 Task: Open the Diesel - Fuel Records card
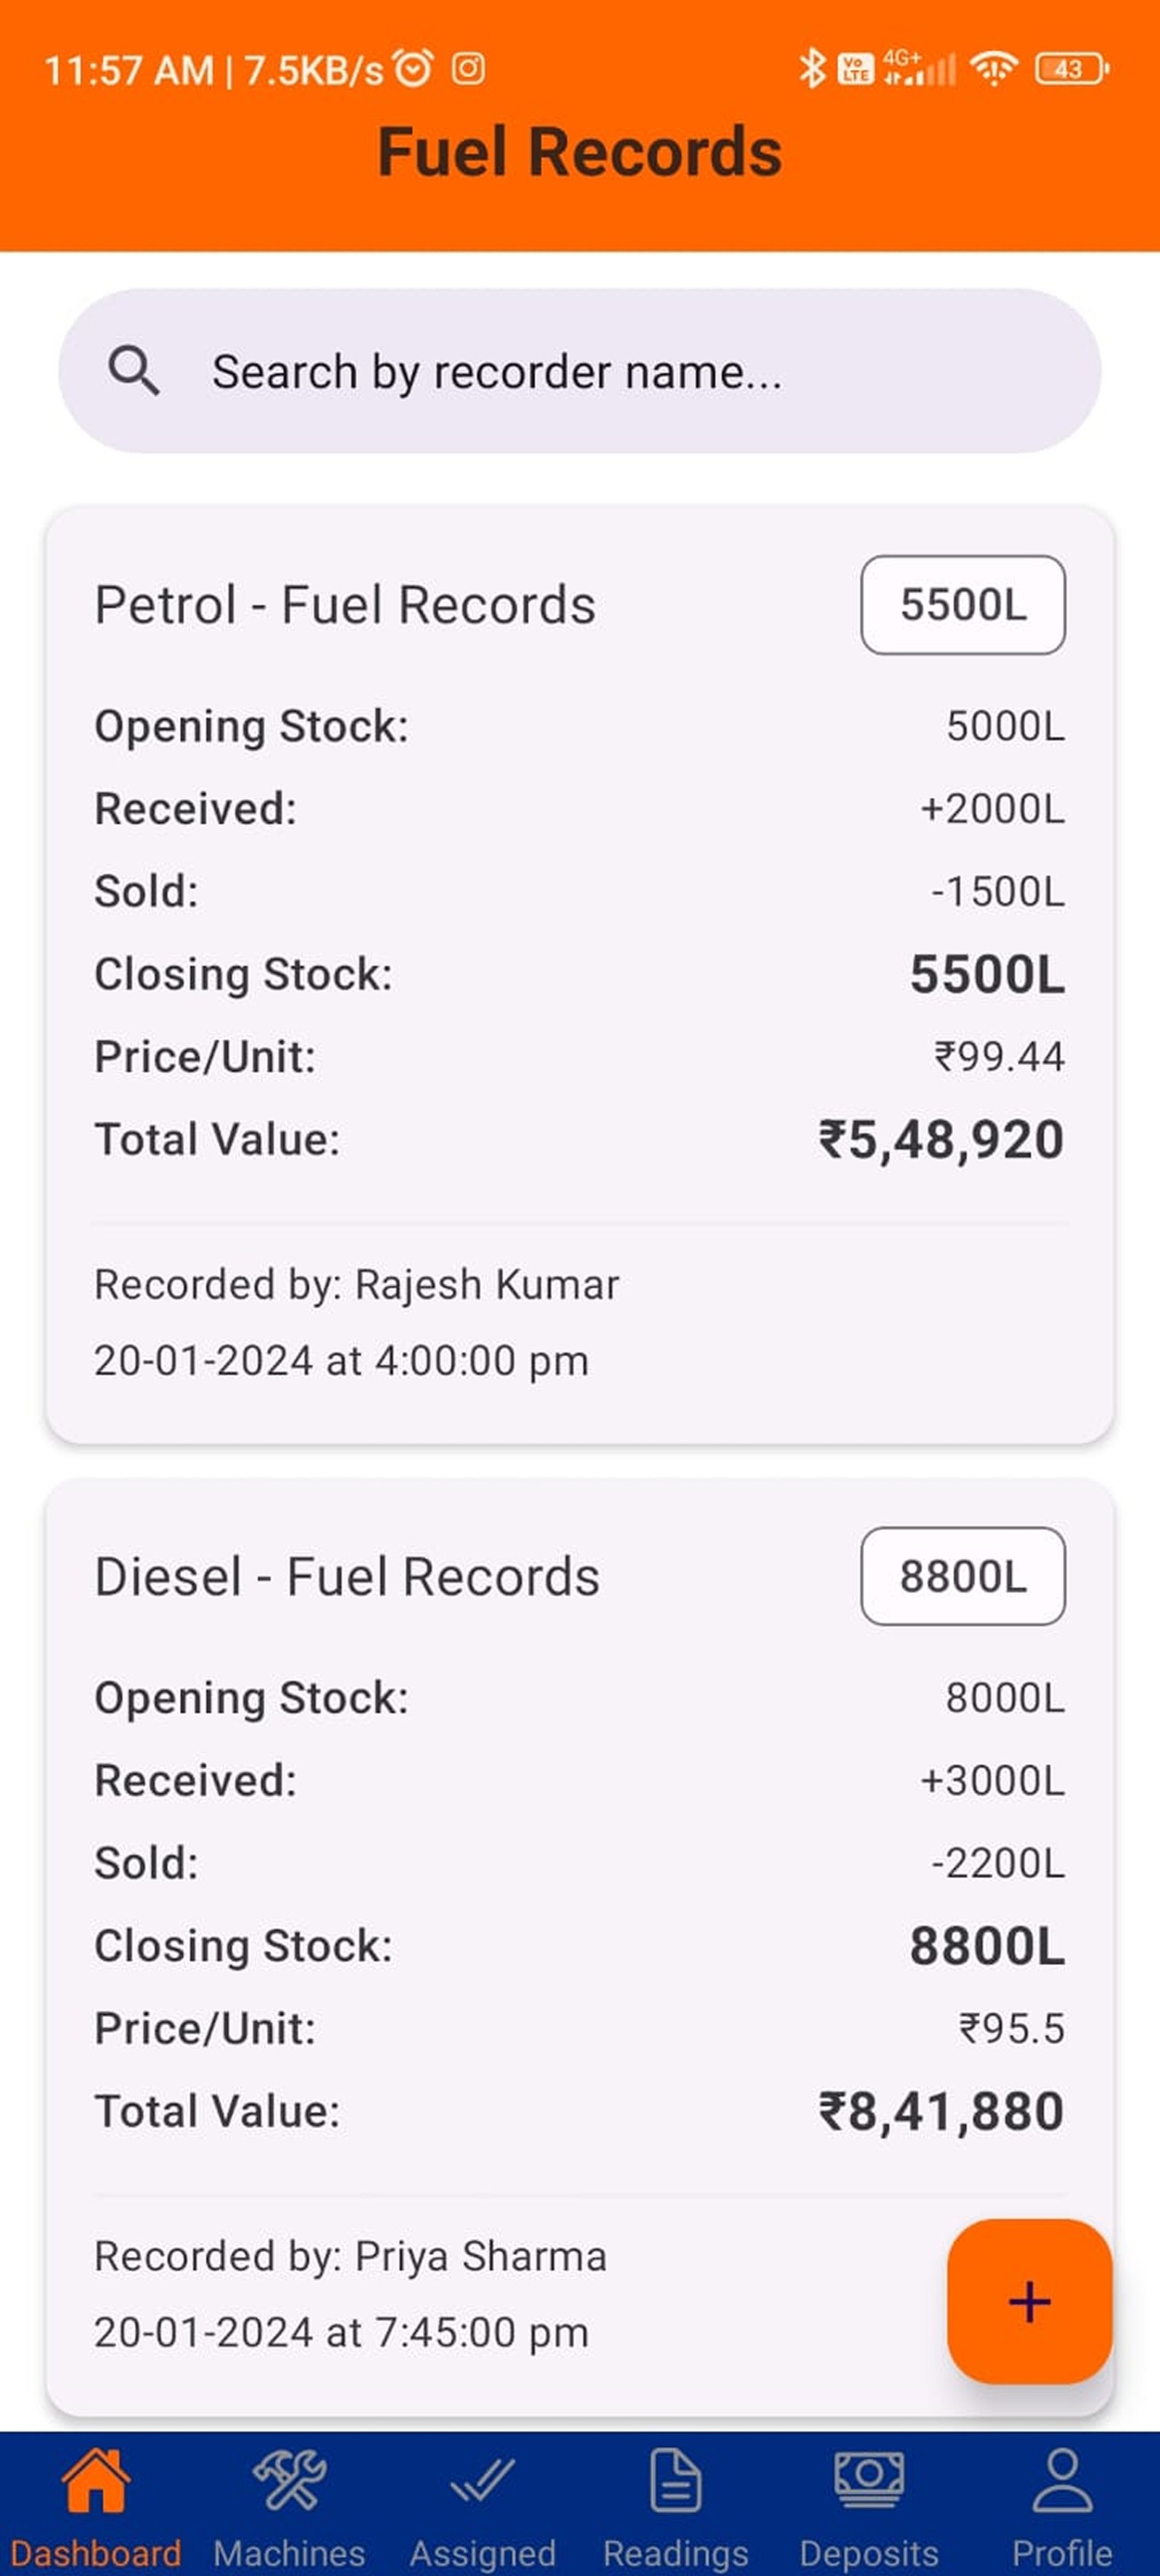click(347, 1577)
